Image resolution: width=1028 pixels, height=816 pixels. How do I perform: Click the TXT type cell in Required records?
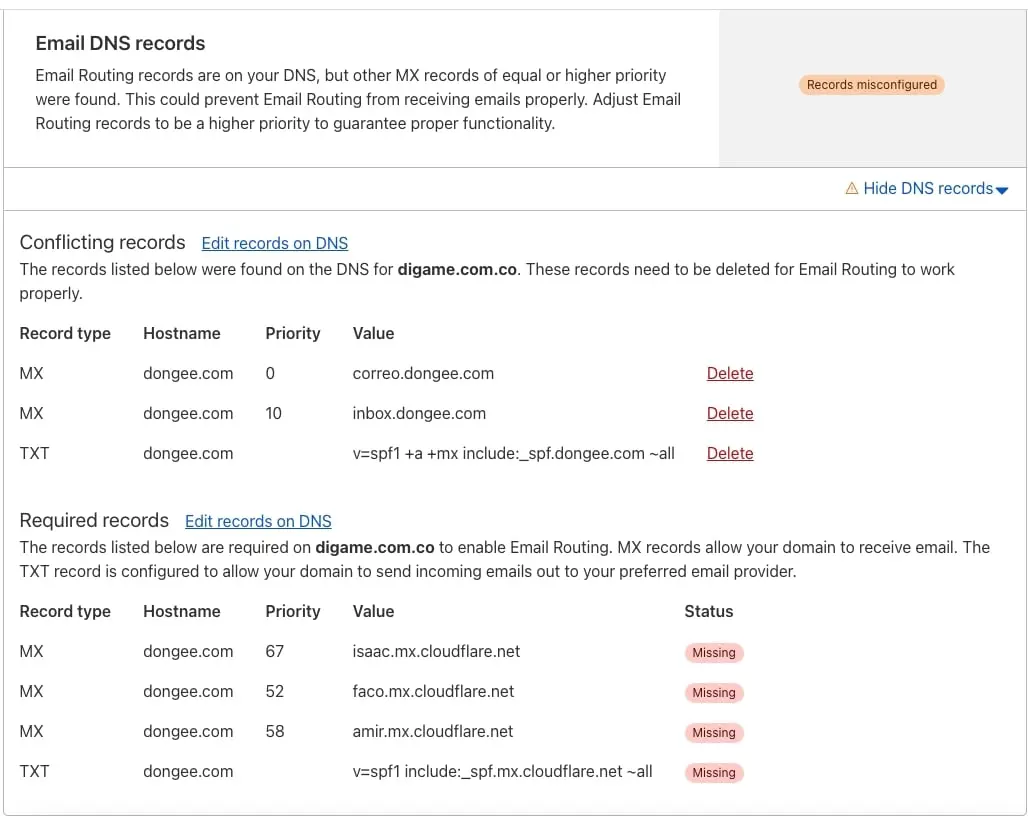pyautogui.click(x=34, y=771)
